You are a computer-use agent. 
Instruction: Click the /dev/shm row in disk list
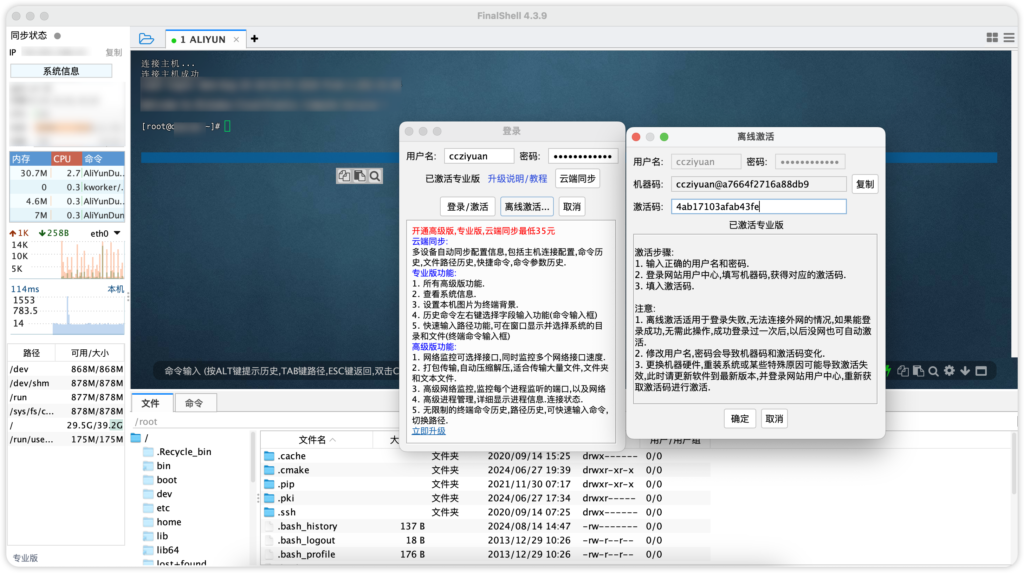click(66, 383)
